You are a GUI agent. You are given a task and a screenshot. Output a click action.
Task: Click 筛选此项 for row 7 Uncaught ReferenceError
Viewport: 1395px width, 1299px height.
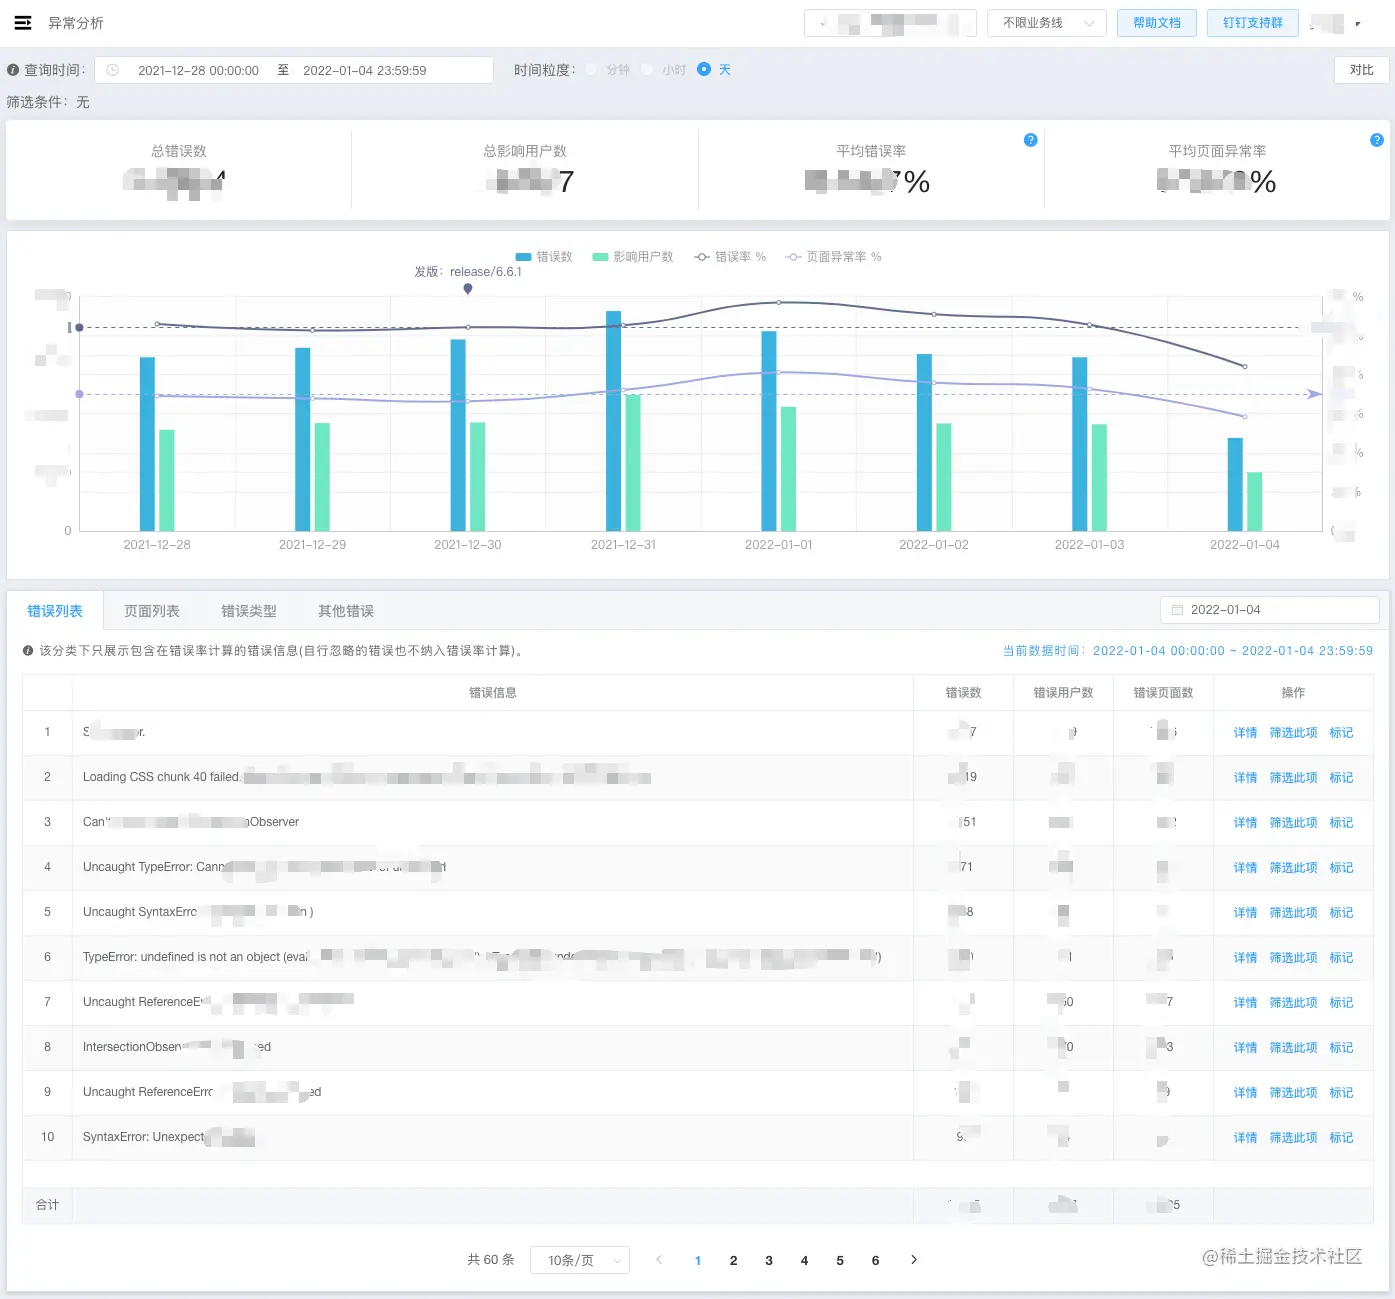[x=1293, y=1003]
